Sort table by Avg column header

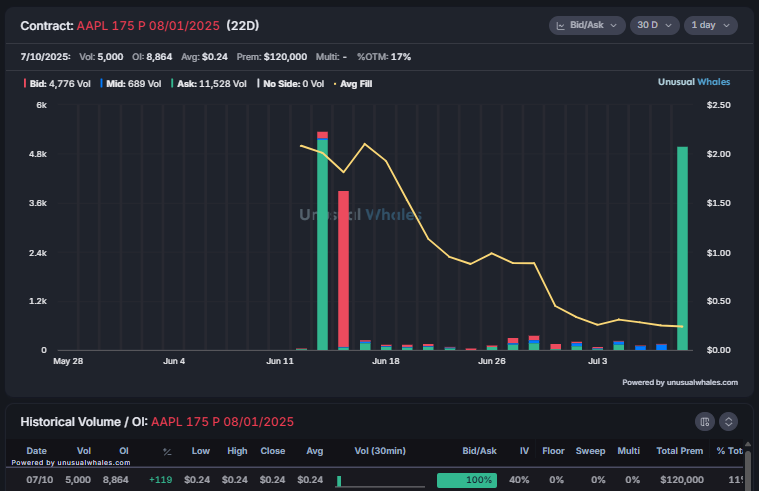[x=315, y=451]
